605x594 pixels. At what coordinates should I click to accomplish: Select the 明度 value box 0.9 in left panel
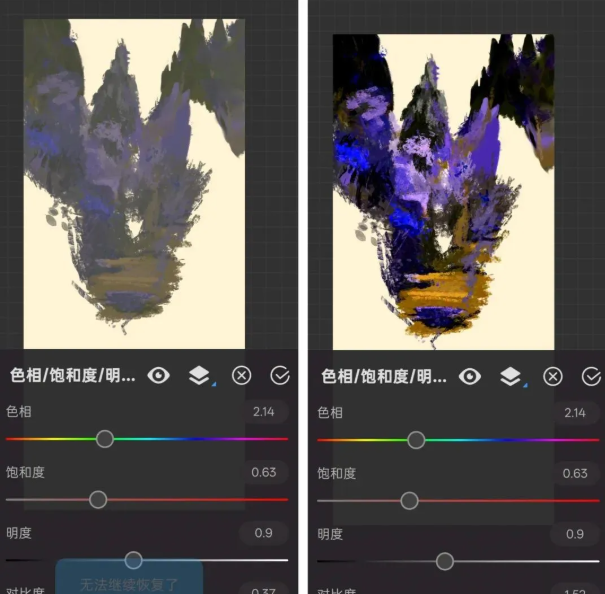tap(264, 533)
